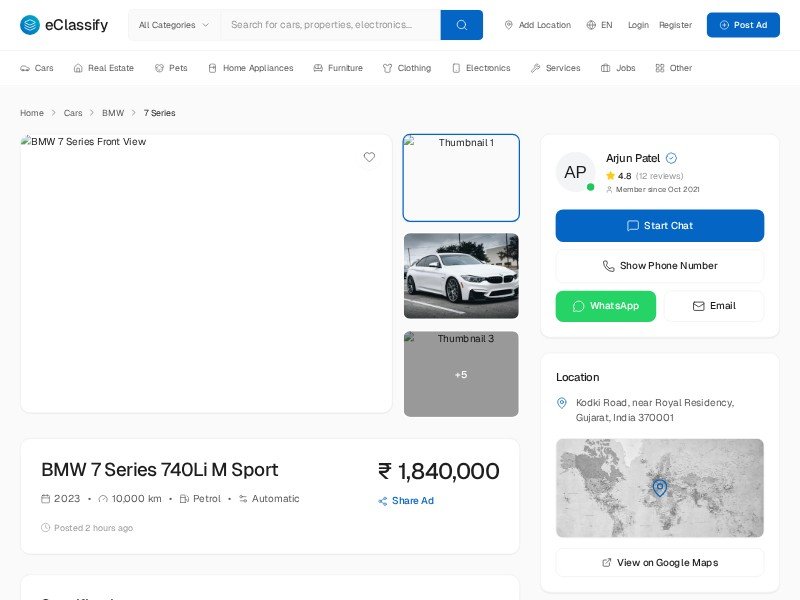The width and height of the screenshot is (800, 600).
Task: Open Add Location picker
Action: point(537,25)
